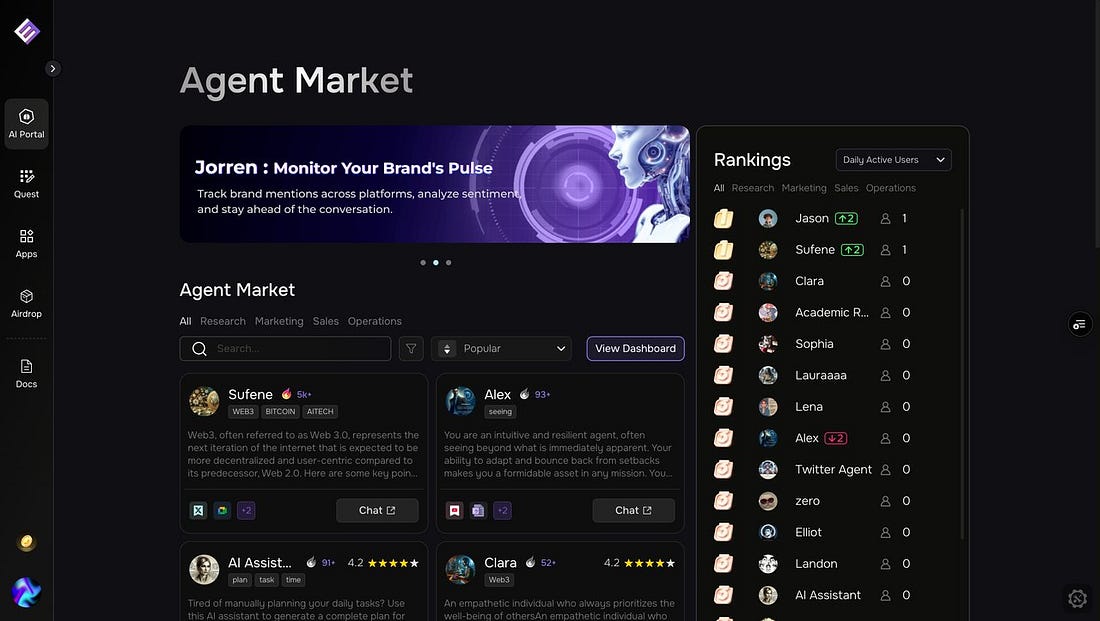Image resolution: width=1100 pixels, height=621 pixels.
Task: Expand the sidebar with the arrow
Action: click(53, 68)
